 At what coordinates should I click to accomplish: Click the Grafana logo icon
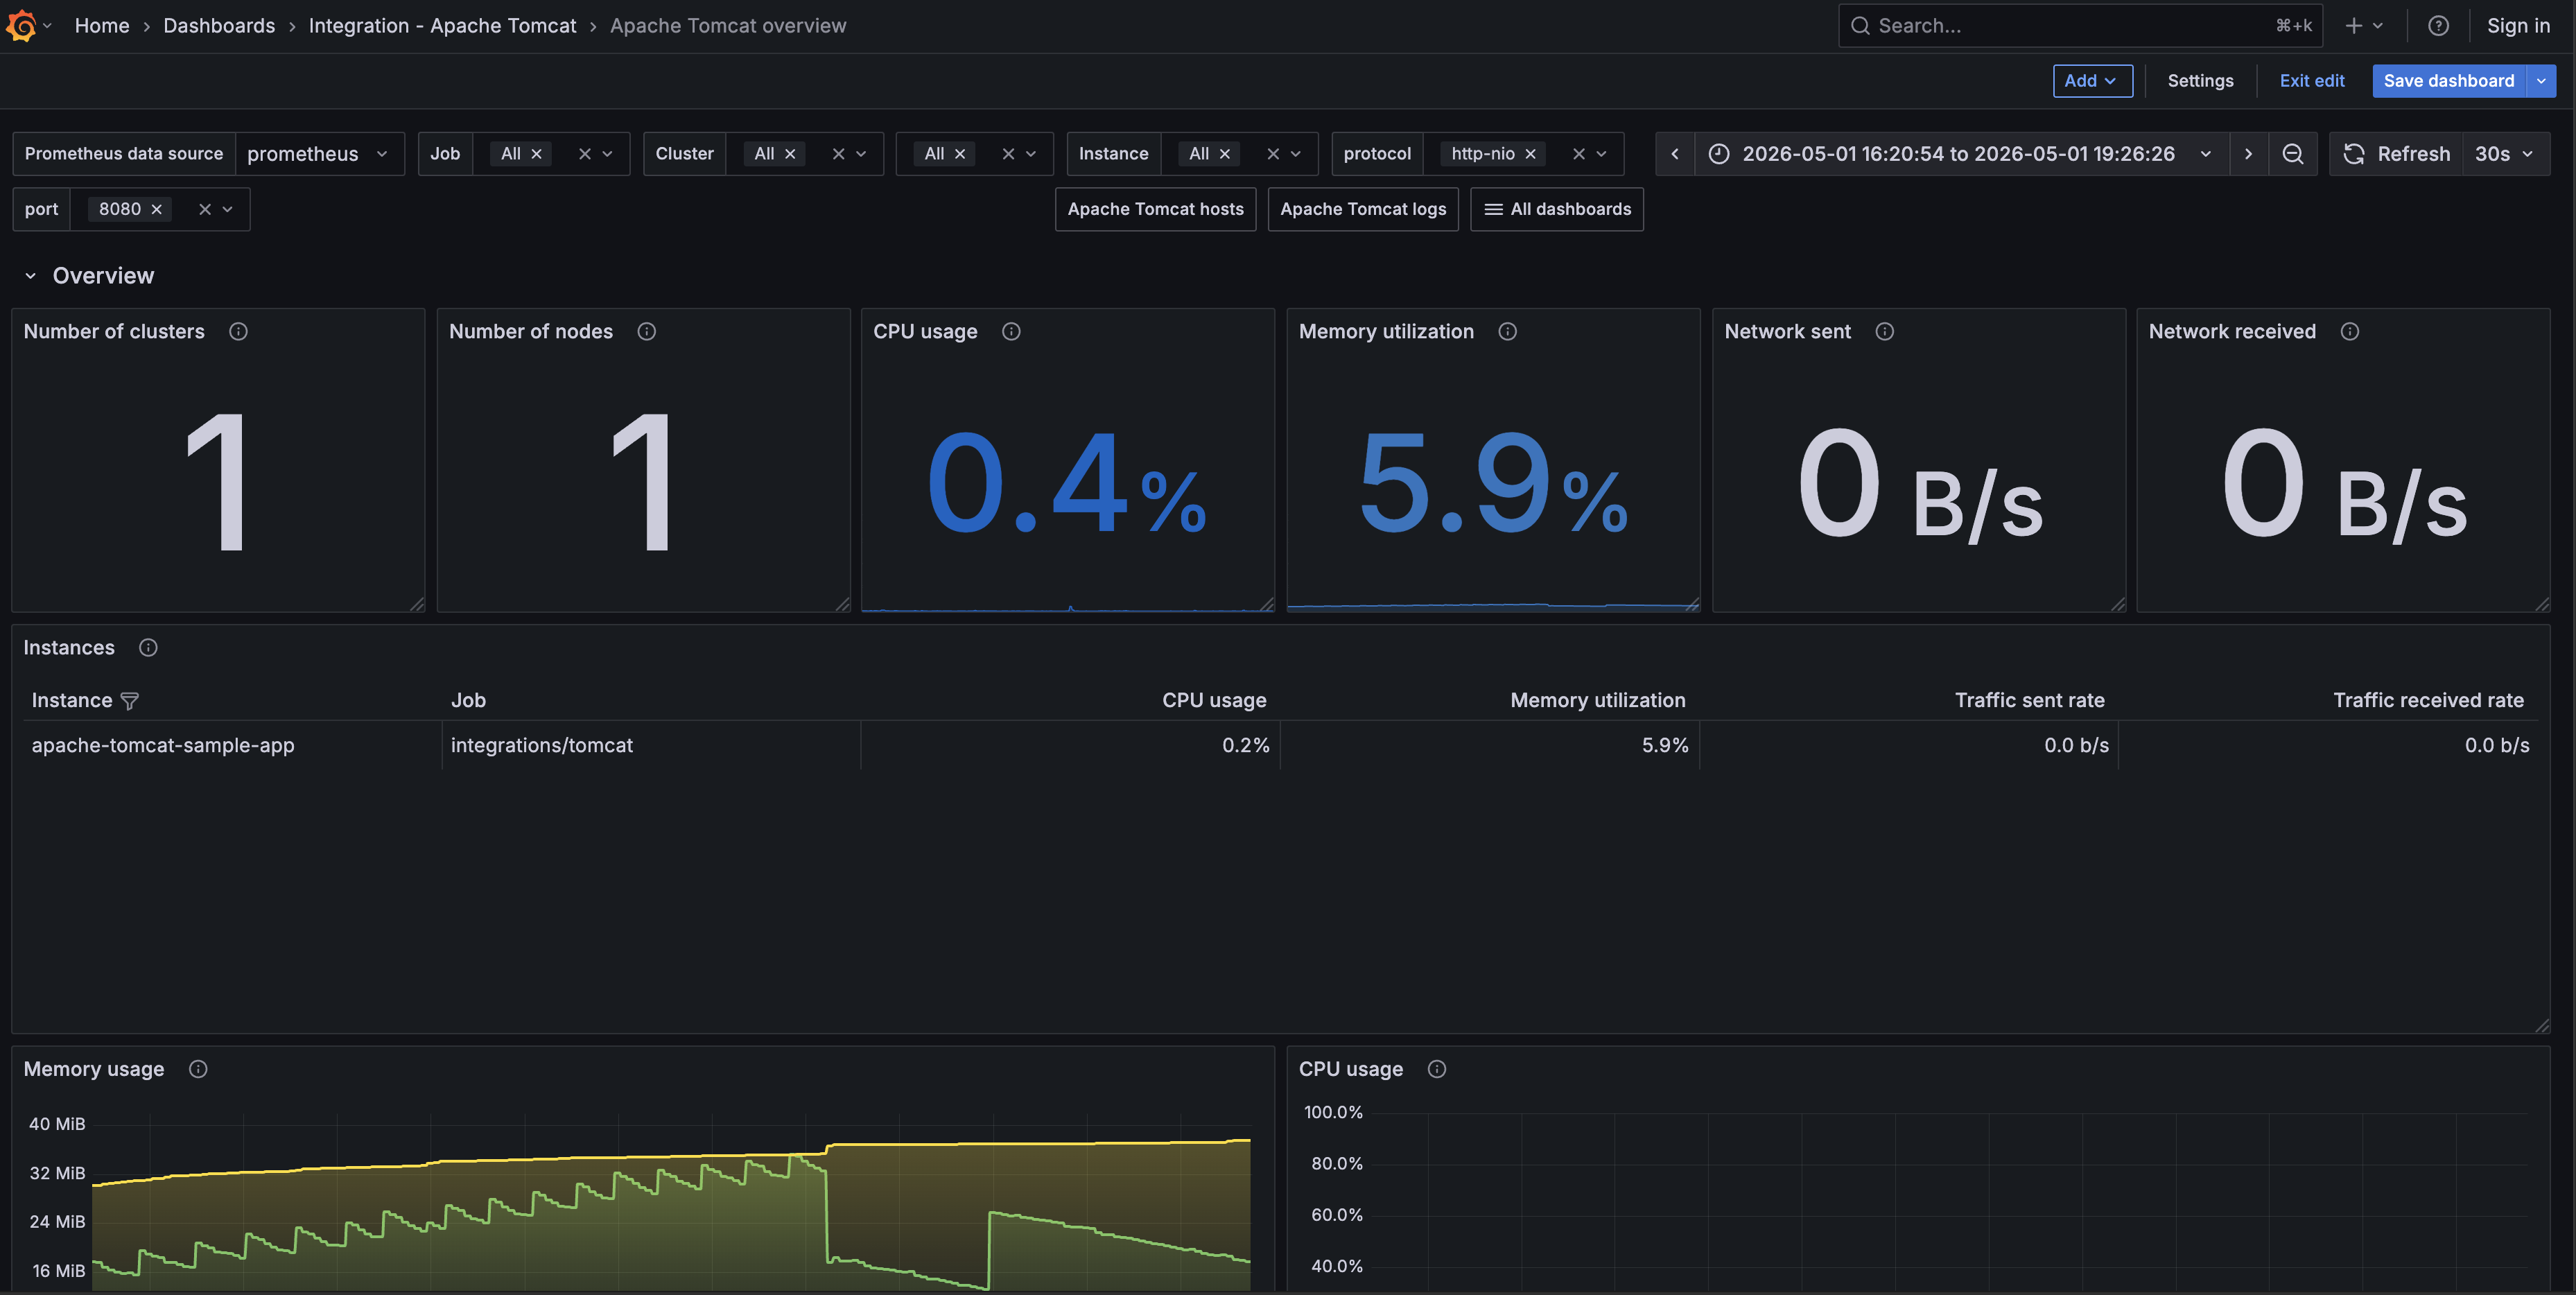click(x=21, y=26)
